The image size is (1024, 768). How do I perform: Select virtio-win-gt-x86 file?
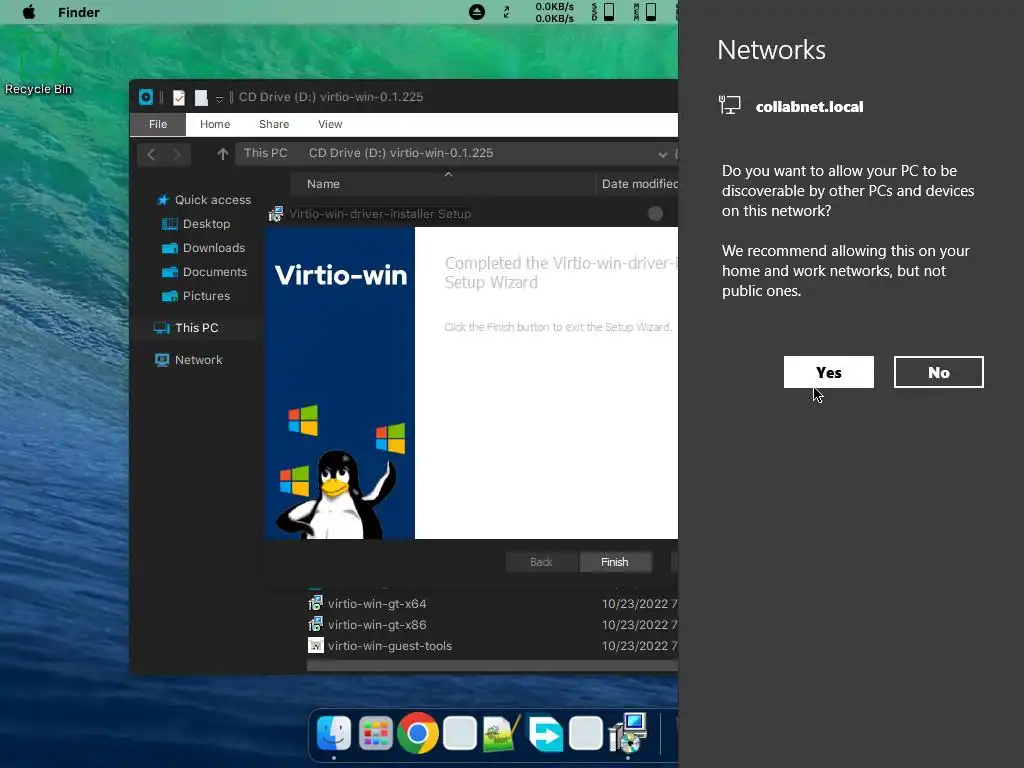click(x=377, y=625)
